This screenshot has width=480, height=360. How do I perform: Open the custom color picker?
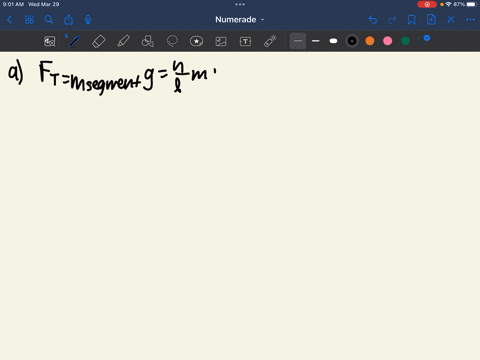[x=423, y=40]
